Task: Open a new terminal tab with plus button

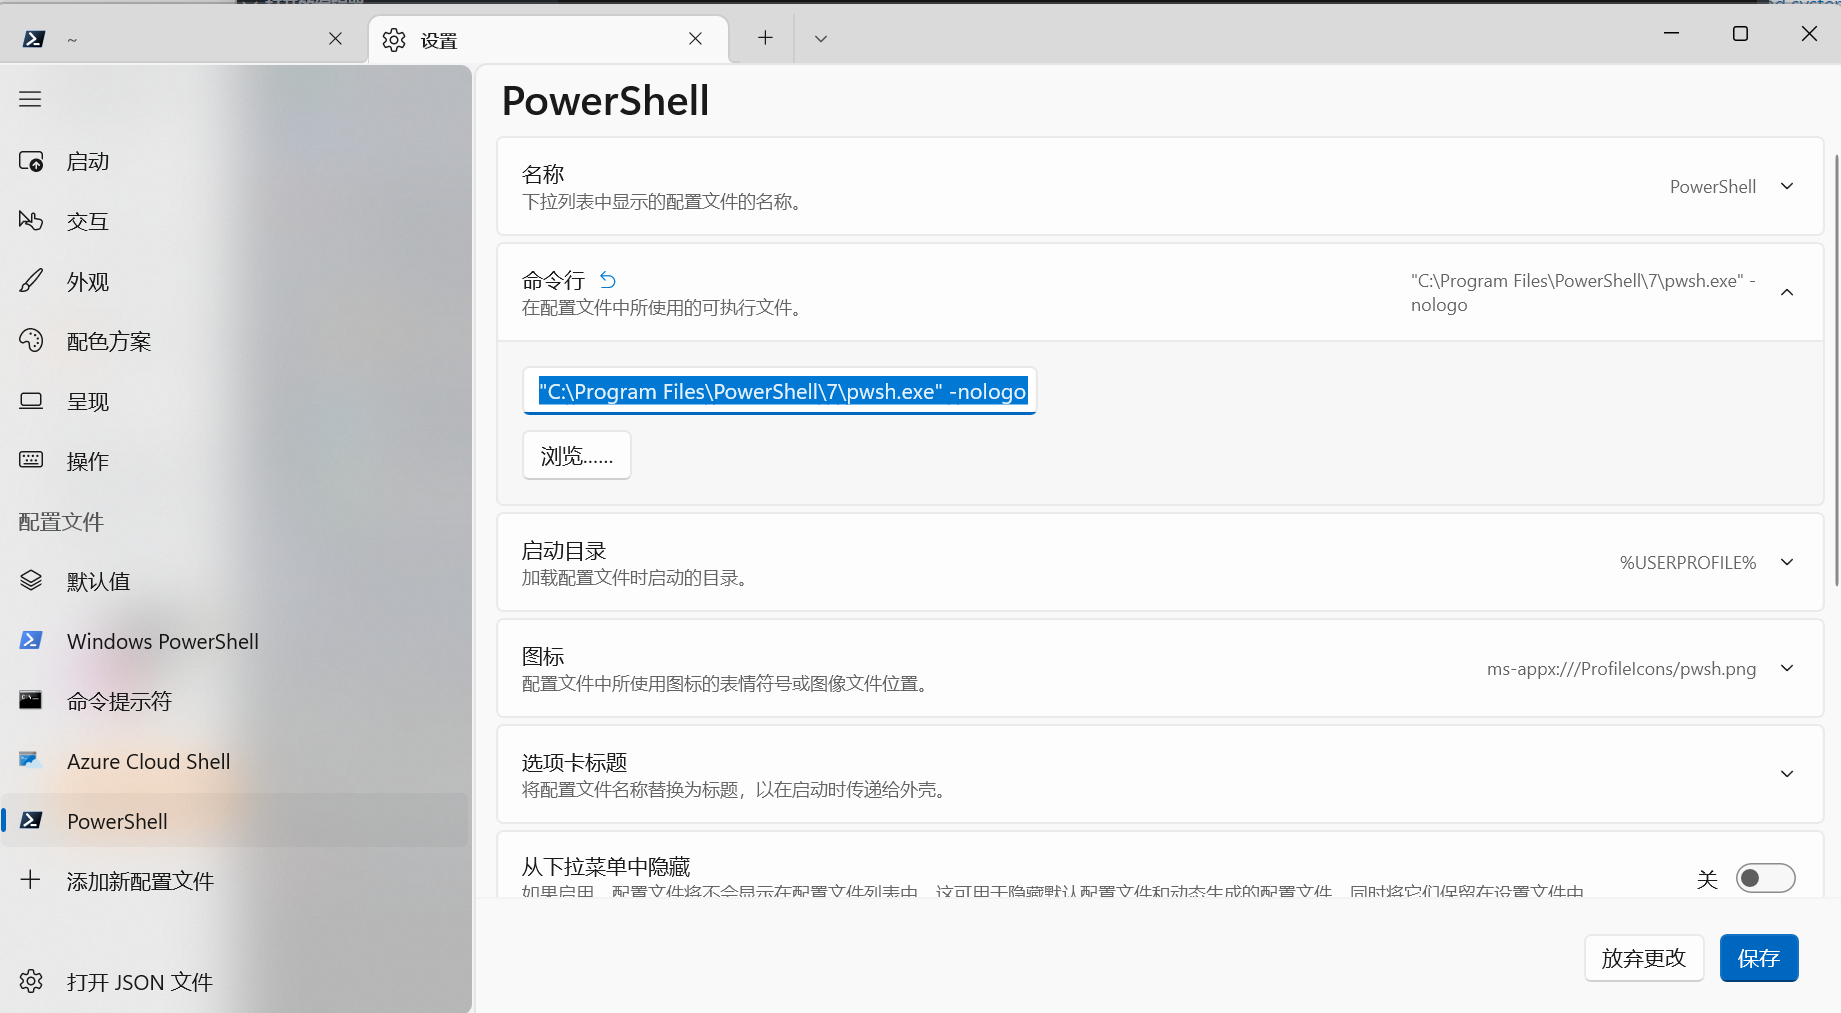Action: coord(764,37)
